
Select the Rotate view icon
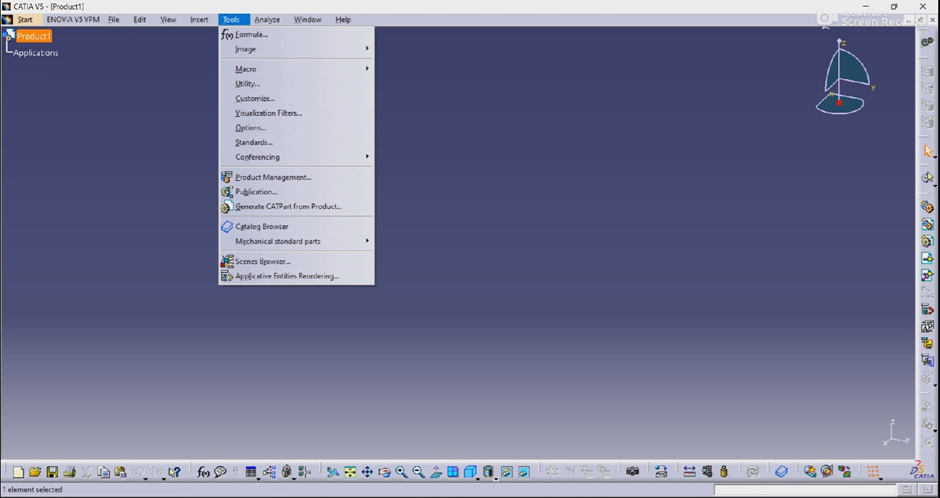tap(384, 472)
